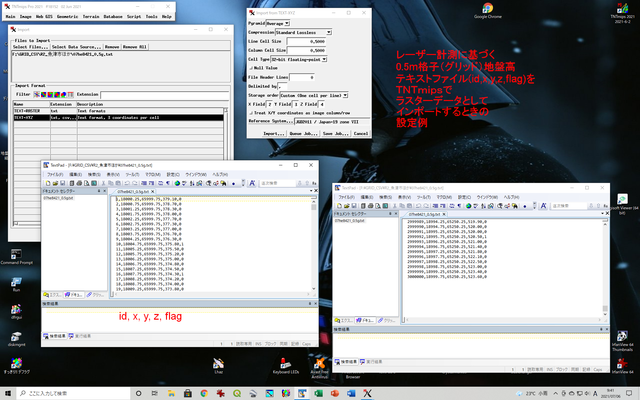Open the Geometric menu in TNTmips
Viewport: 640px width, 400px height.
(x=66, y=18)
